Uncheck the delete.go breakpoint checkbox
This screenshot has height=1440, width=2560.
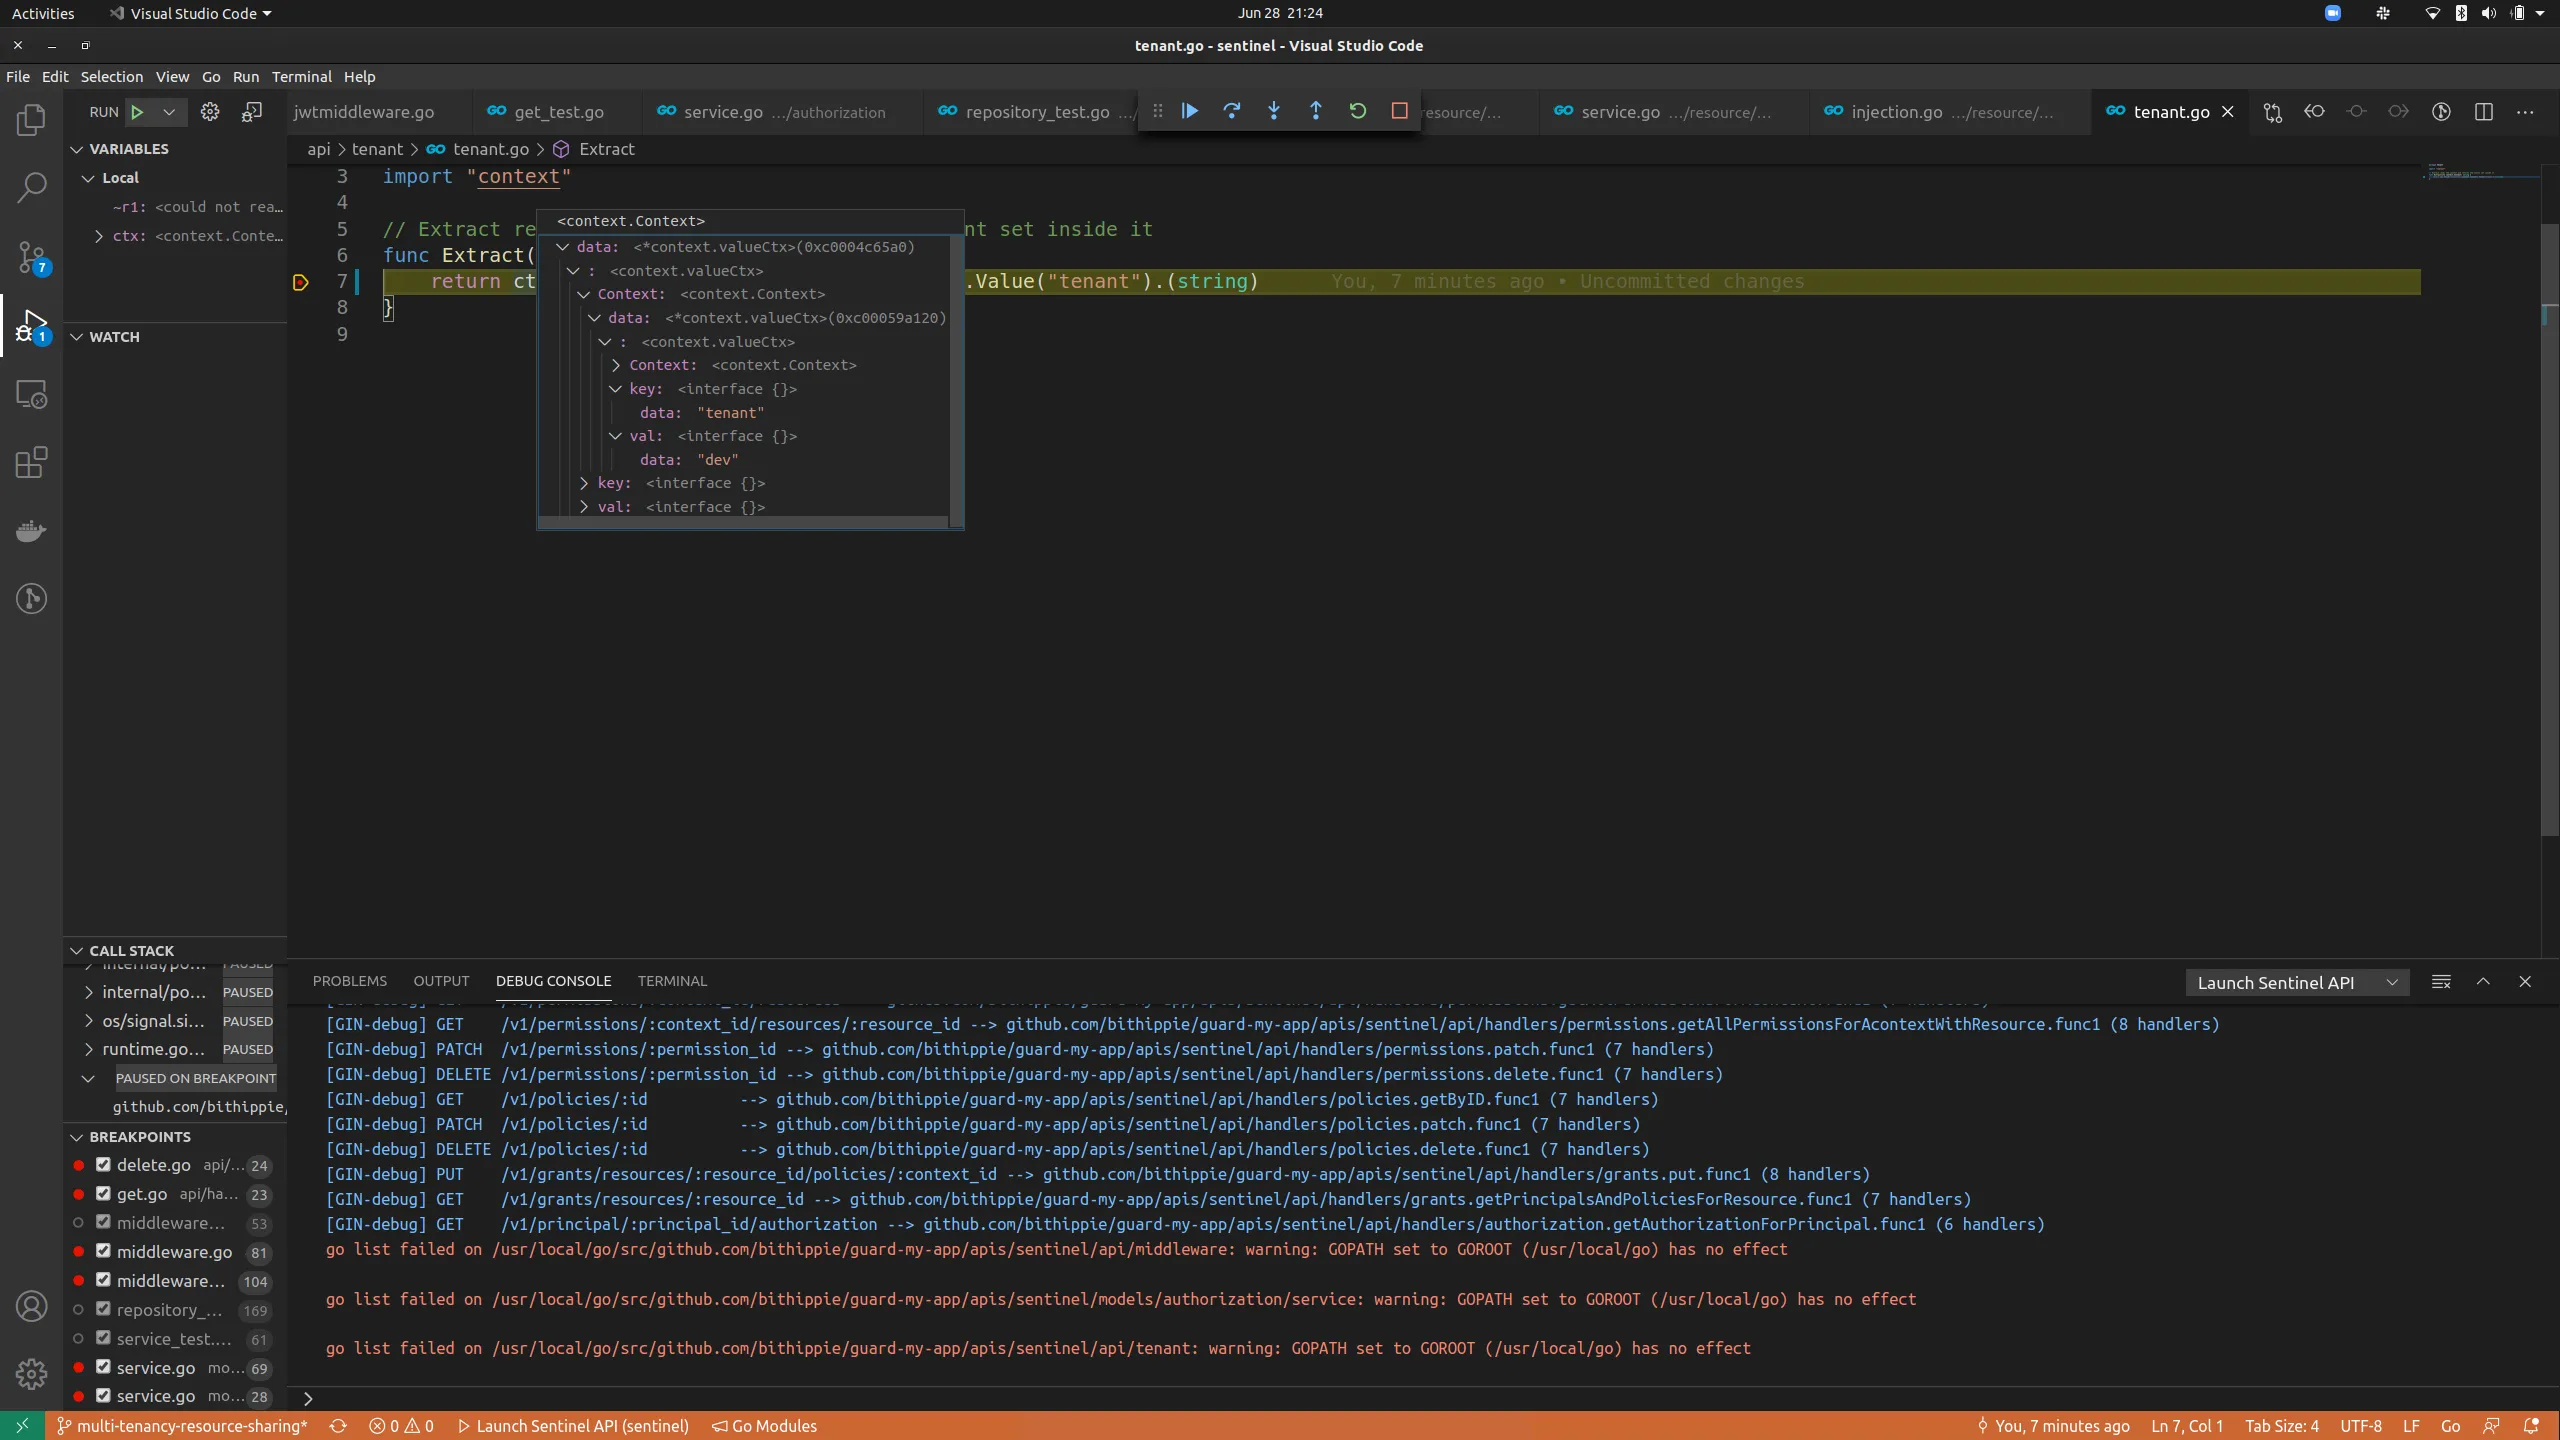[x=103, y=1164]
